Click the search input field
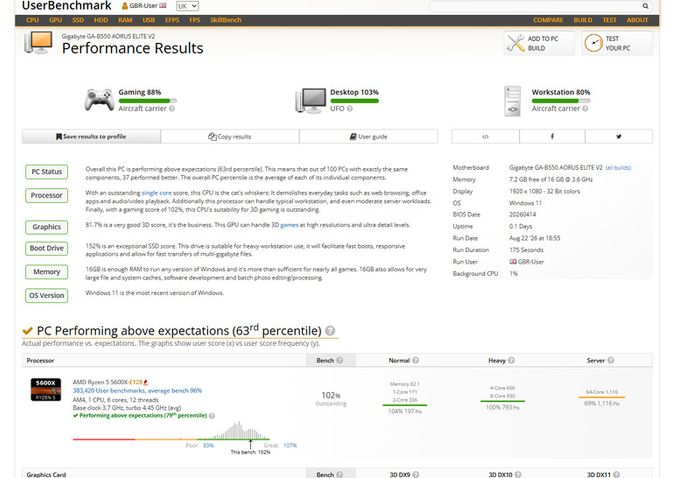 (x=535, y=6)
